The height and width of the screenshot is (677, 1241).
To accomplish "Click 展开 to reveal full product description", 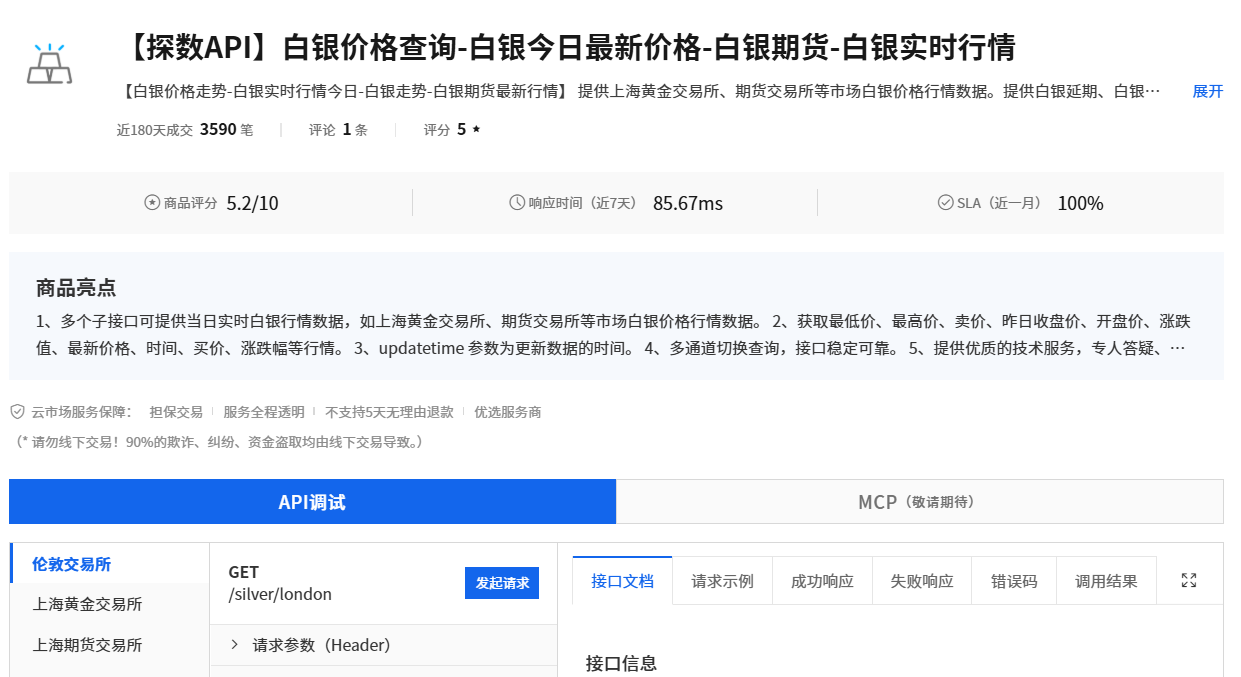I will (x=1207, y=91).
